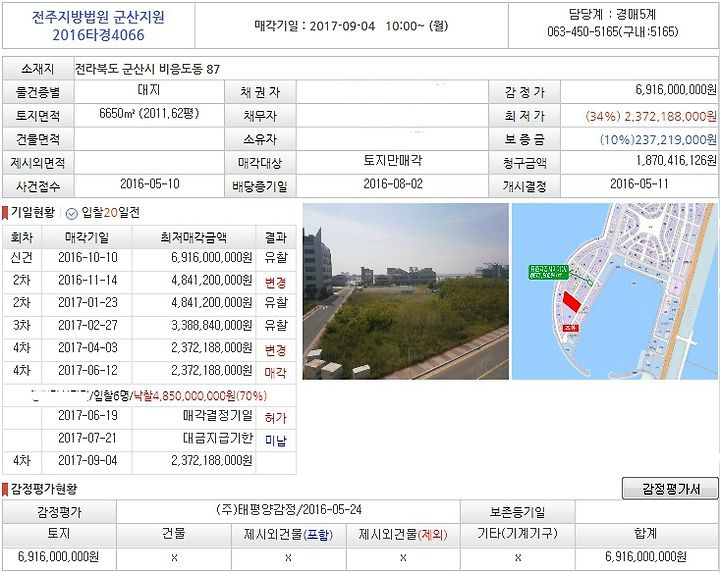Viewport: 720px width, 573px height.
Task: Click land area 6650㎡ (2011.62평)
Action: (x=149, y=113)
